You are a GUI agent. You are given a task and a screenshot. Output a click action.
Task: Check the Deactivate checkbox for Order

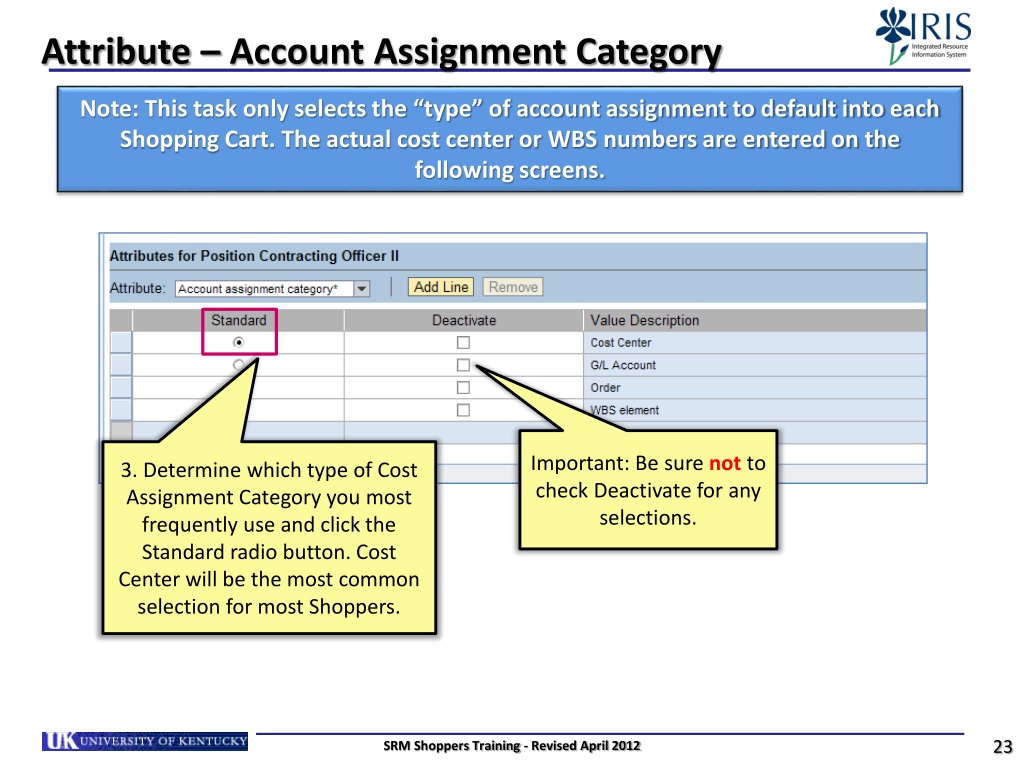463,387
